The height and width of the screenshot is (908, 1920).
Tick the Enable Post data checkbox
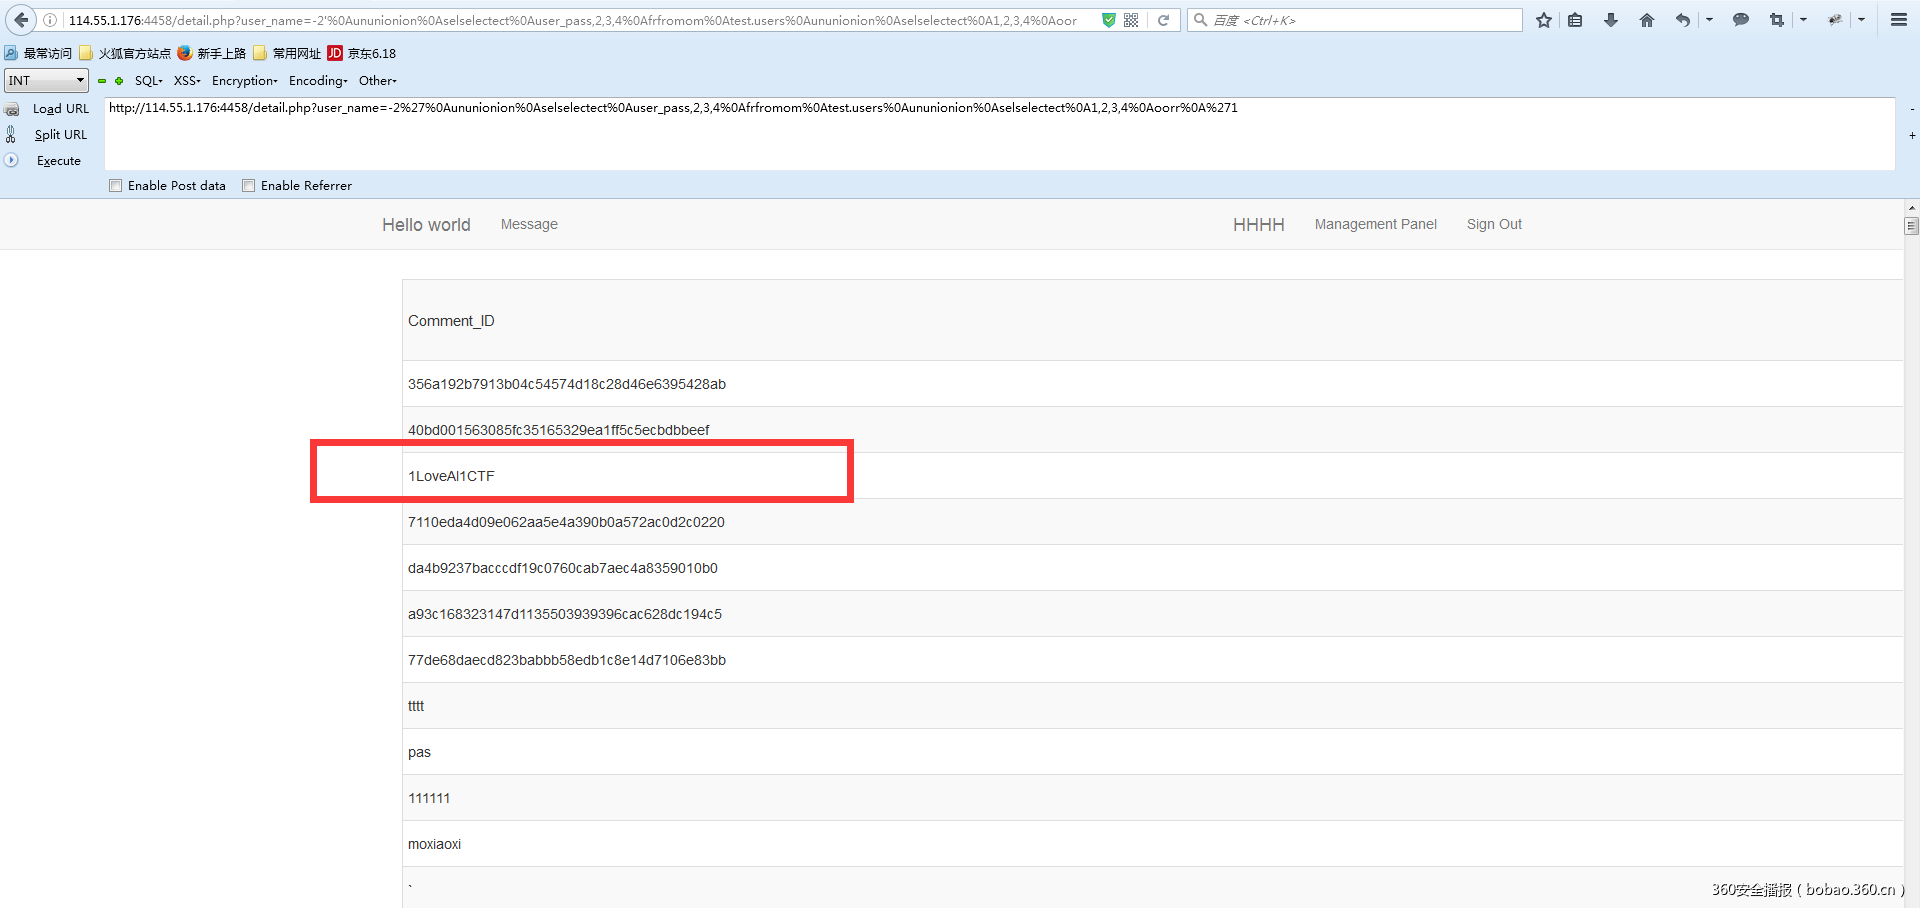point(116,186)
